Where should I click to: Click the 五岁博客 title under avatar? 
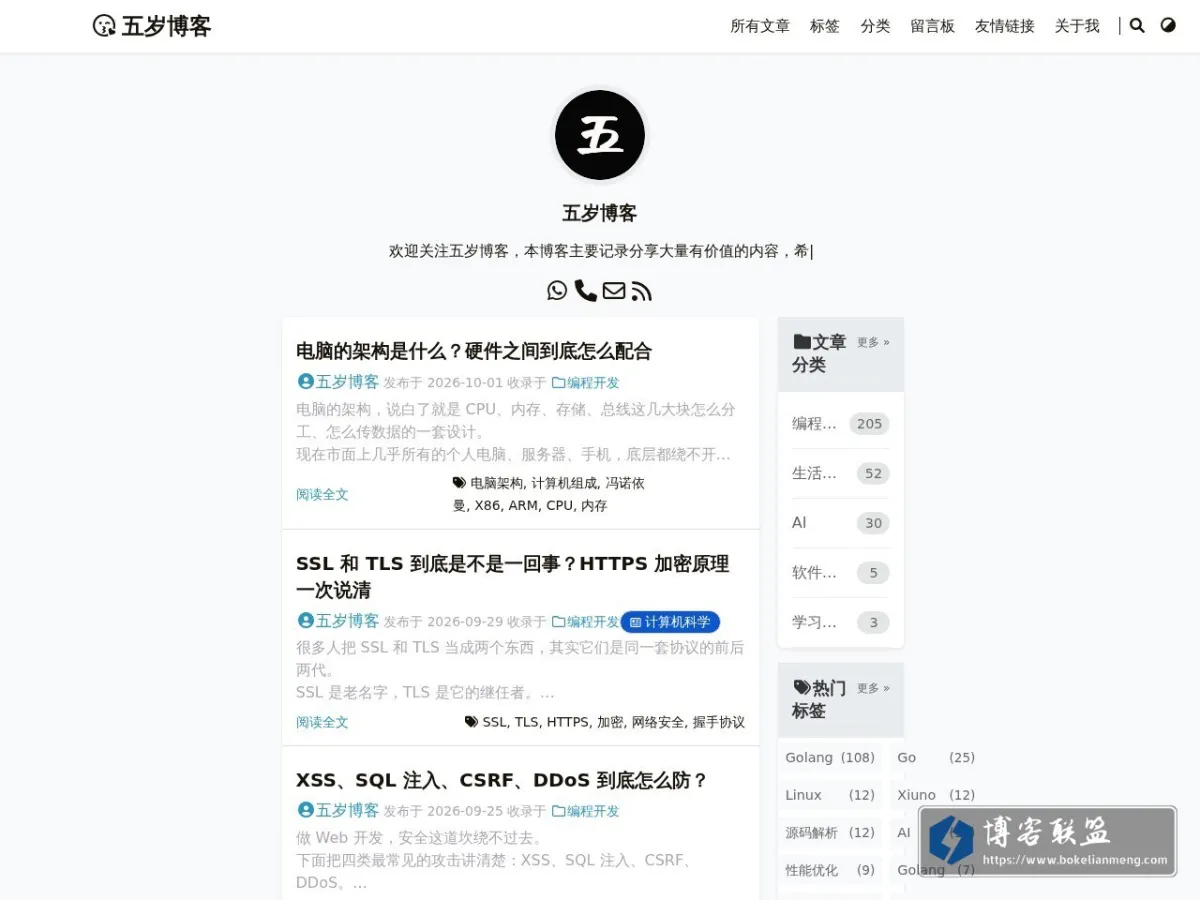click(x=600, y=213)
